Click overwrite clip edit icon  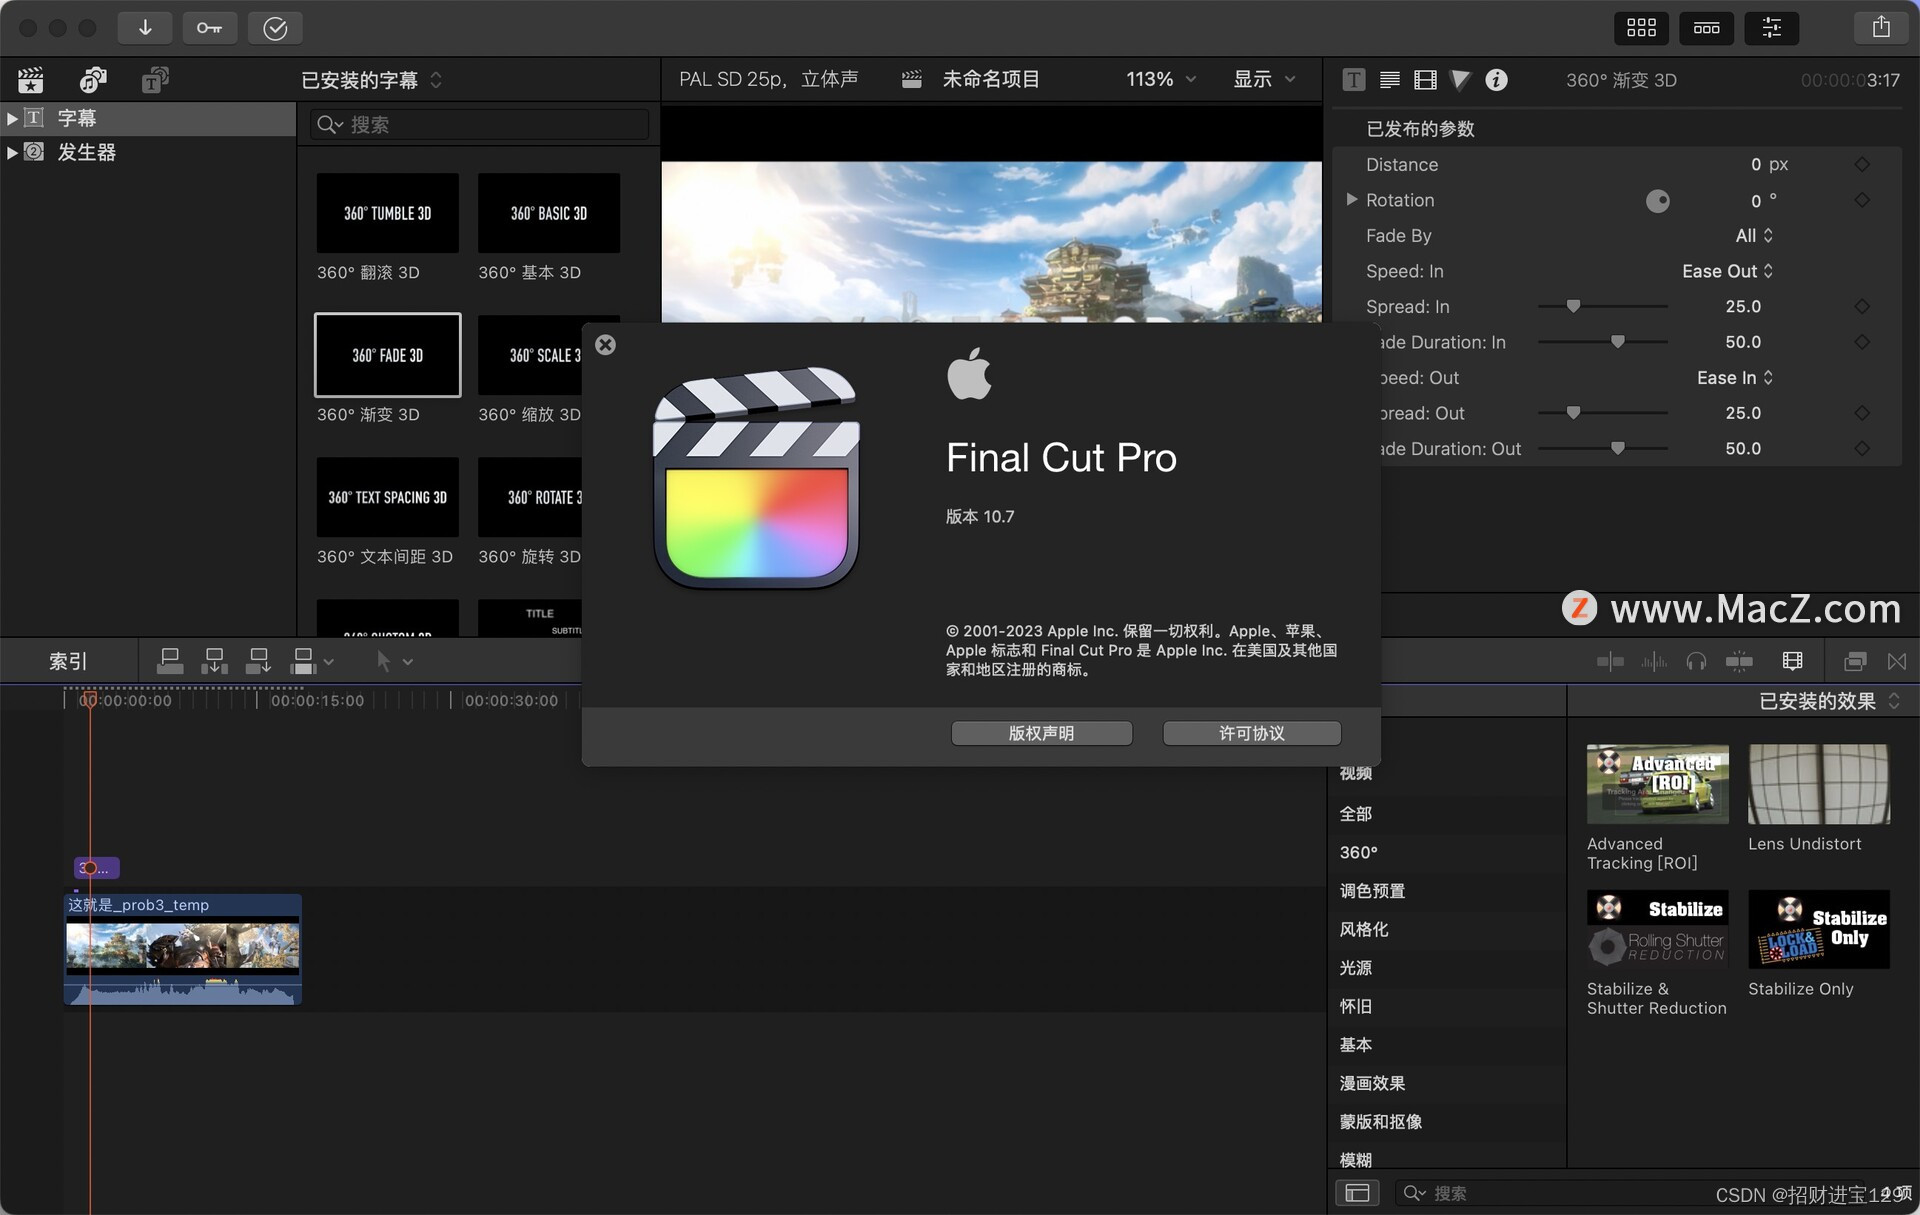click(x=303, y=661)
